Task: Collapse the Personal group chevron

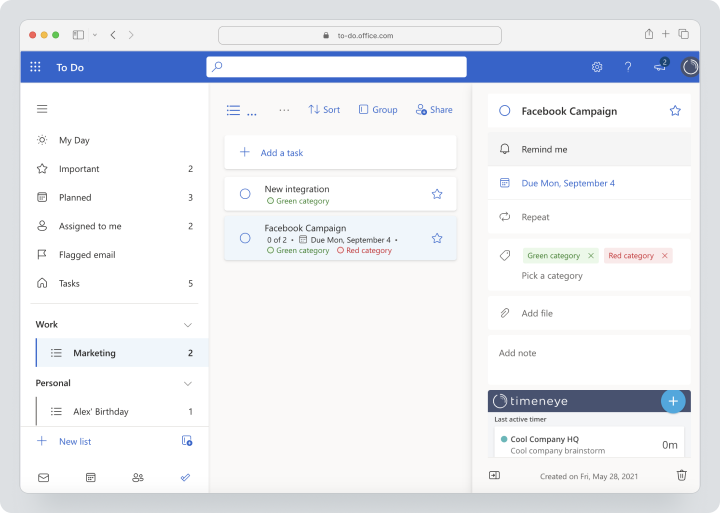Action: pos(187,383)
